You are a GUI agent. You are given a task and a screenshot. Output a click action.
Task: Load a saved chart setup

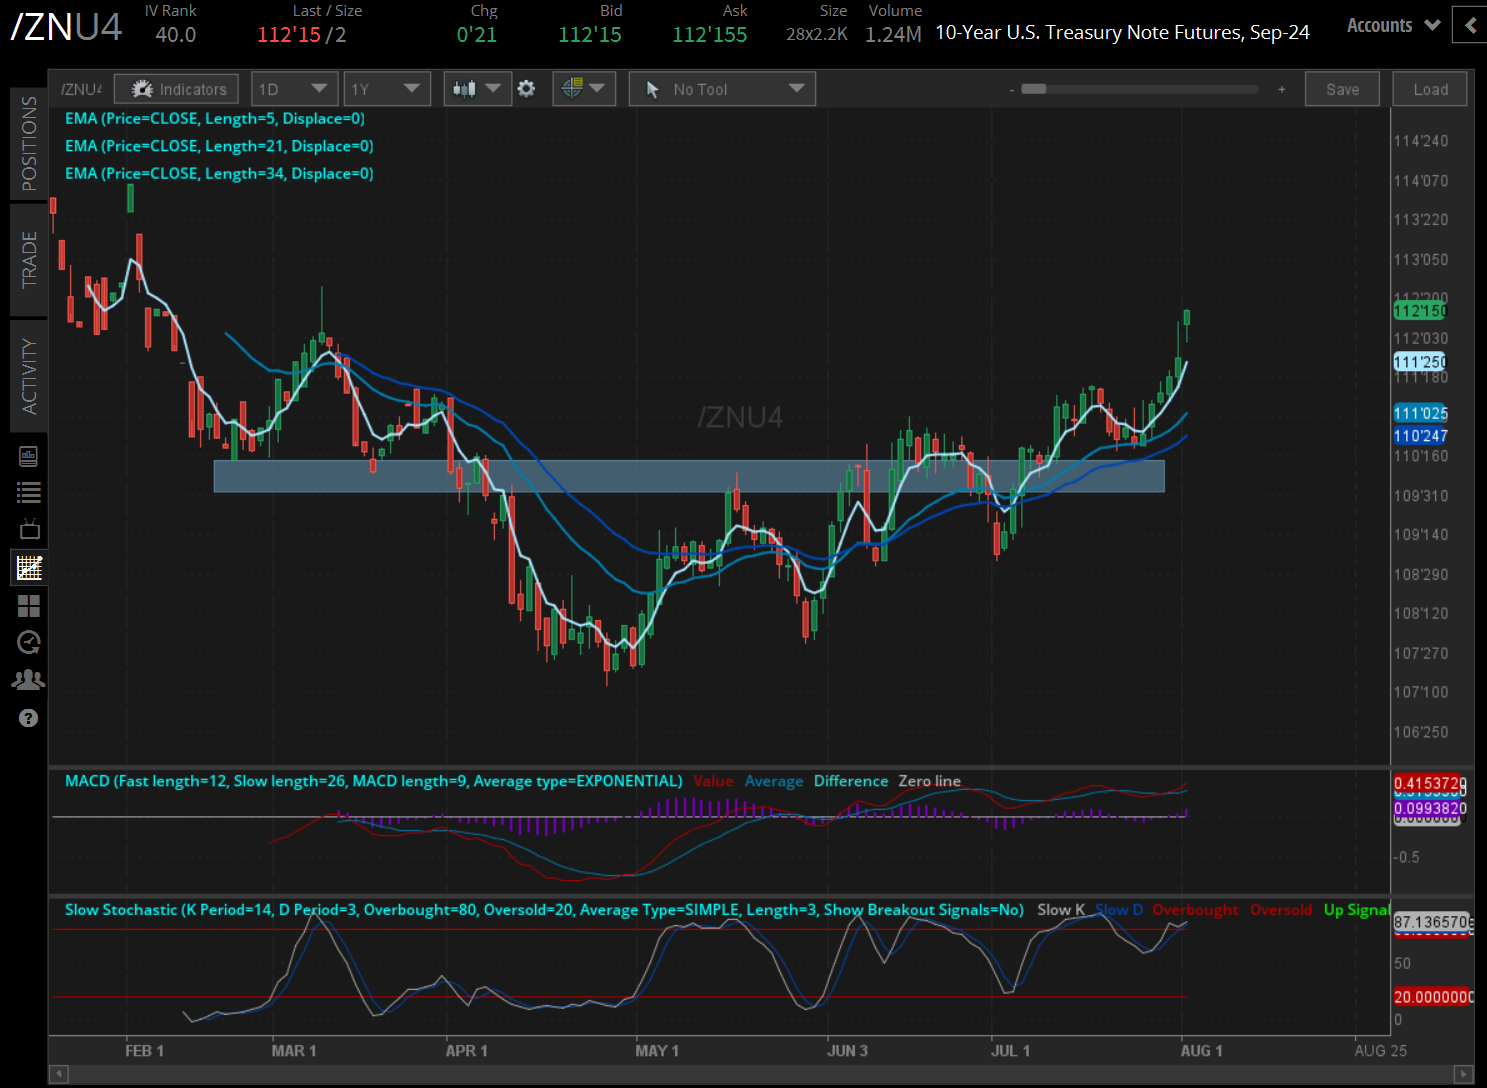(x=1429, y=88)
